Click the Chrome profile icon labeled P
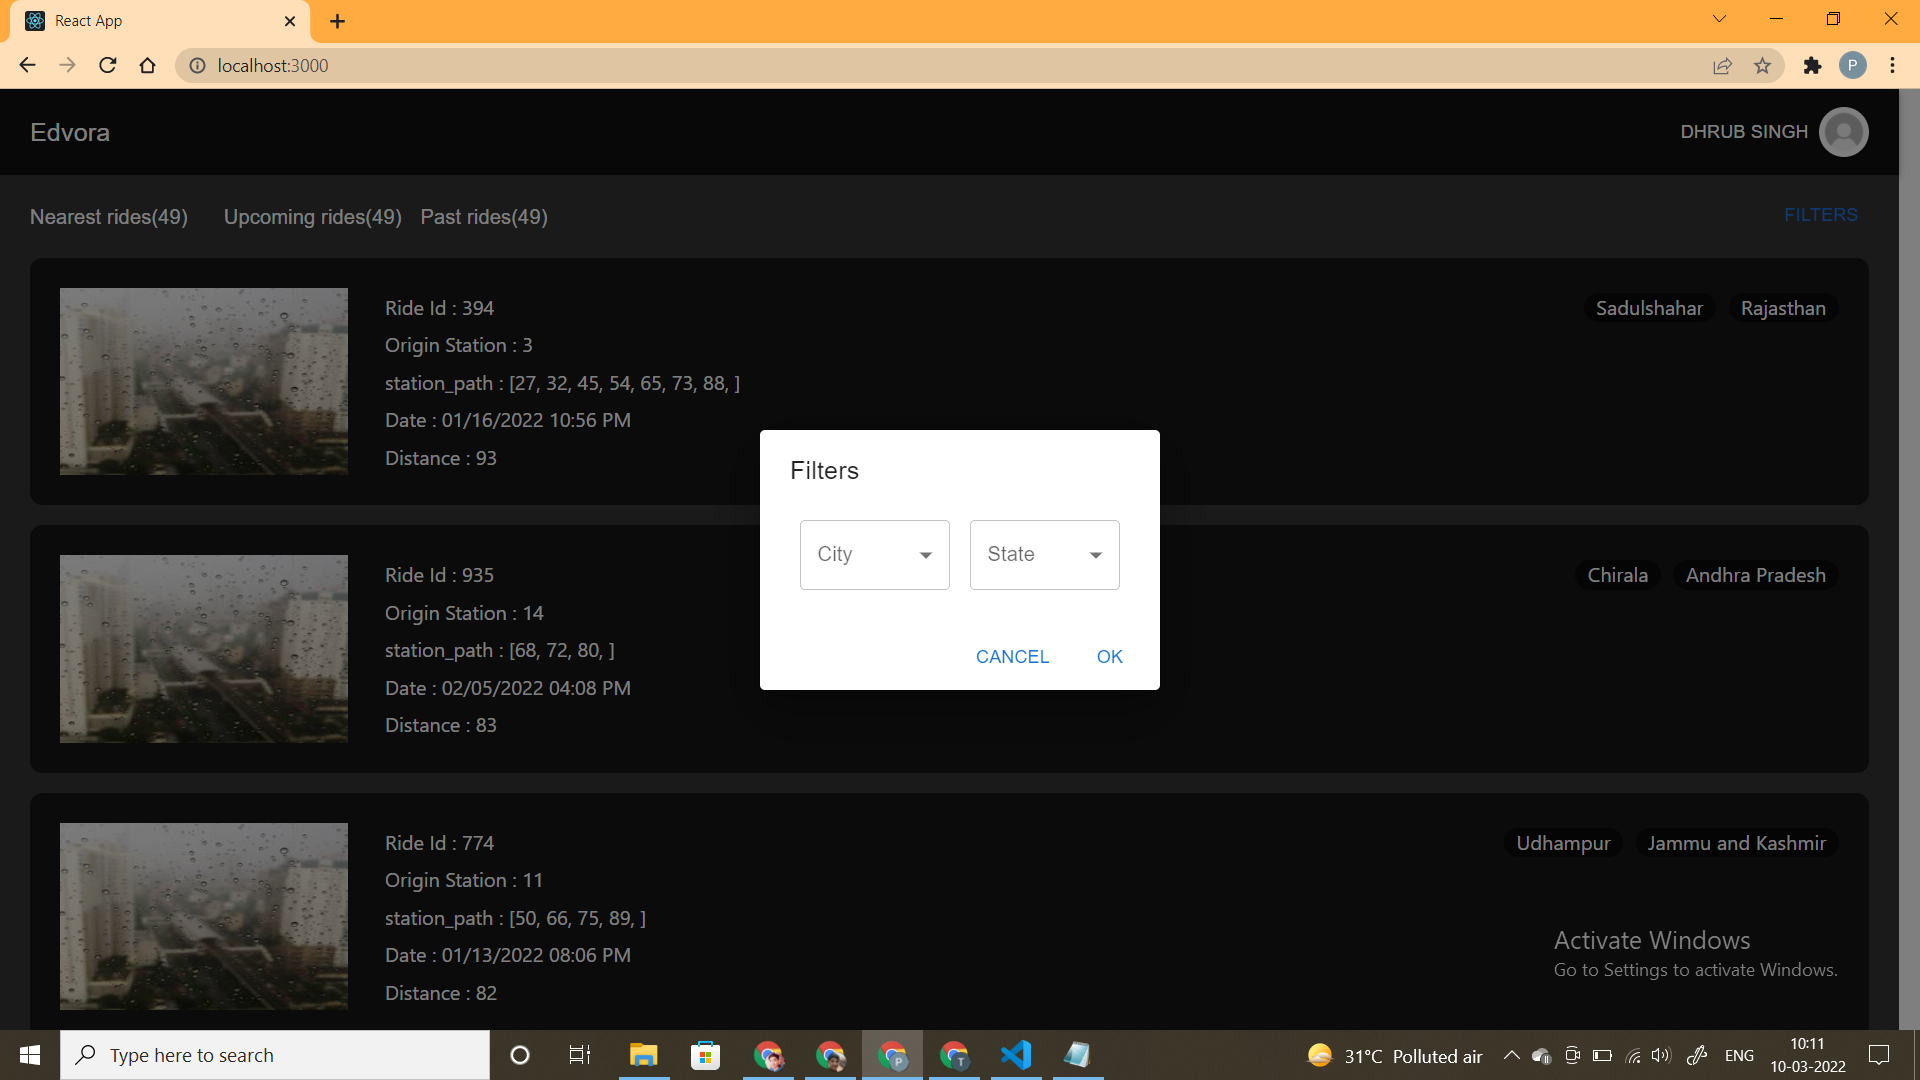Image resolution: width=1920 pixels, height=1080 pixels. [1854, 65]
